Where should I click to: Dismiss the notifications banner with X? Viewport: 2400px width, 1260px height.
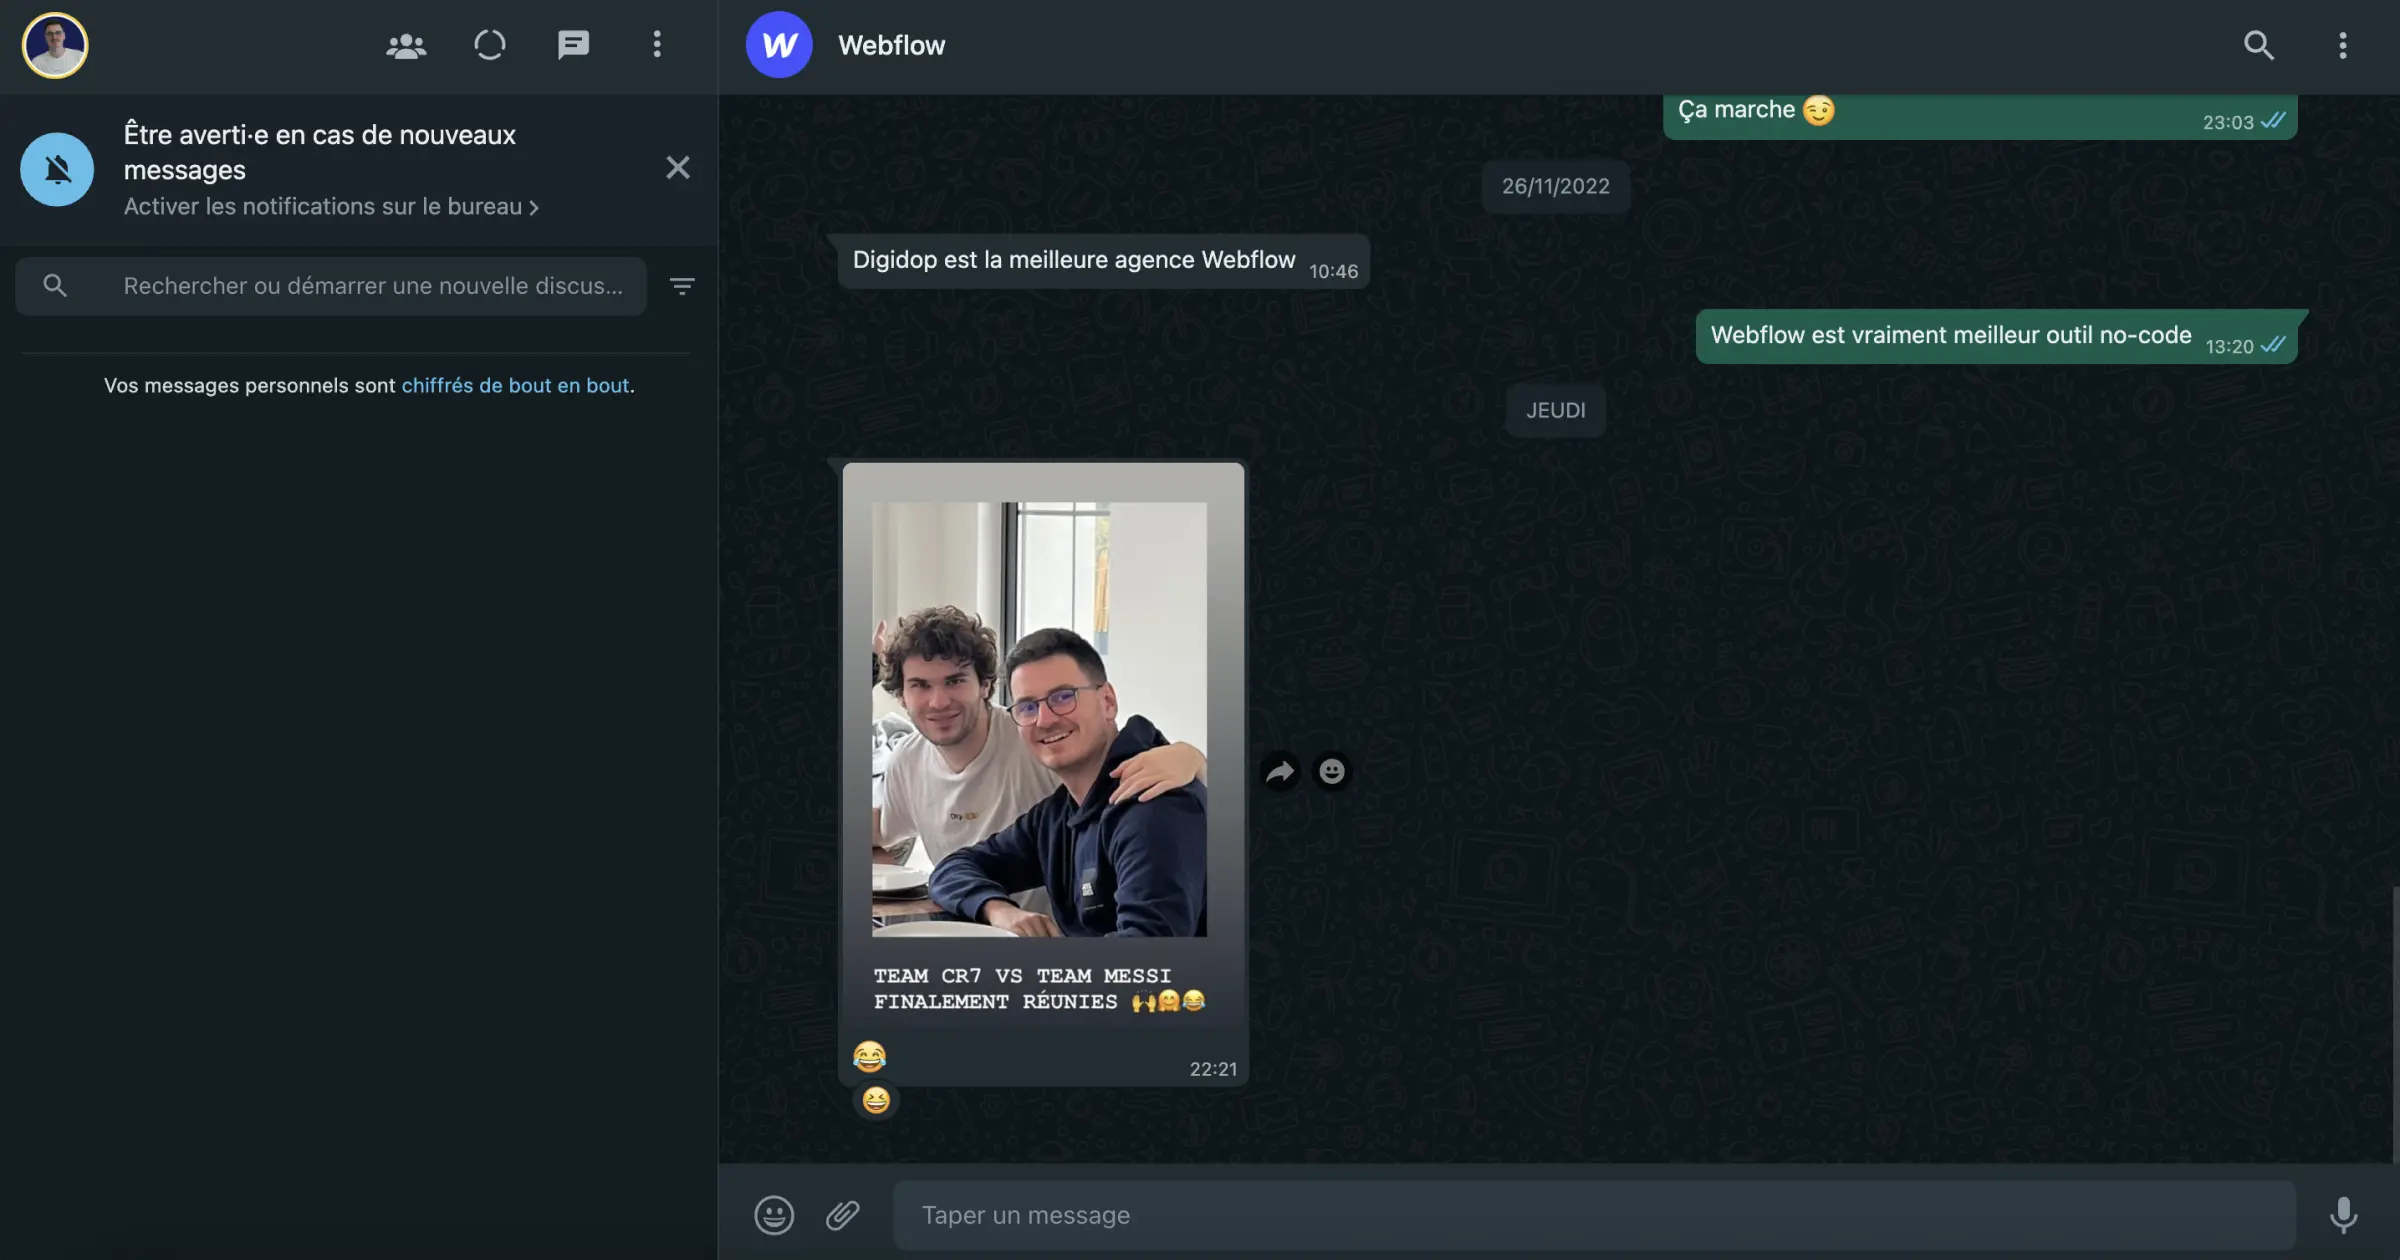coord(678,167)
